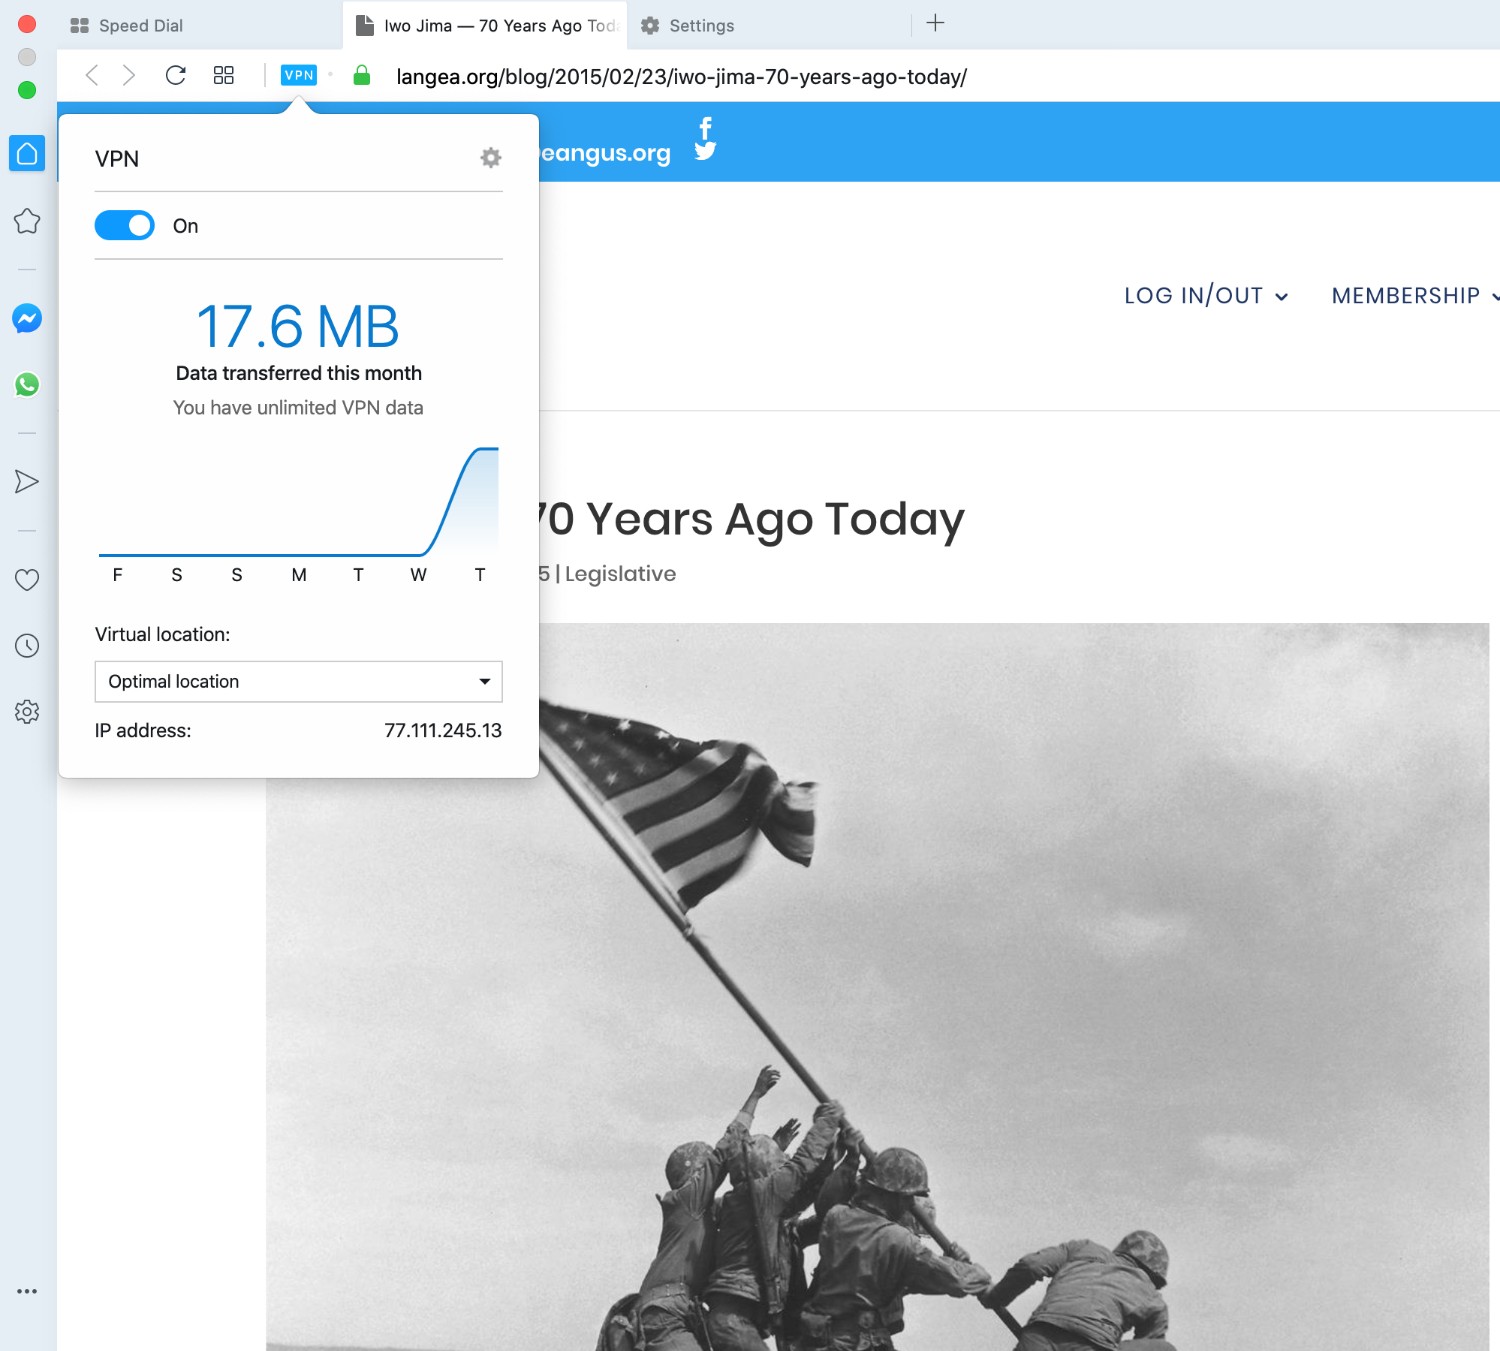Image resolution: width=1500 pixels, height=1351 pixels.
Task: Open sidebar three-dot setup menu
Action: tap(27, 1291)
